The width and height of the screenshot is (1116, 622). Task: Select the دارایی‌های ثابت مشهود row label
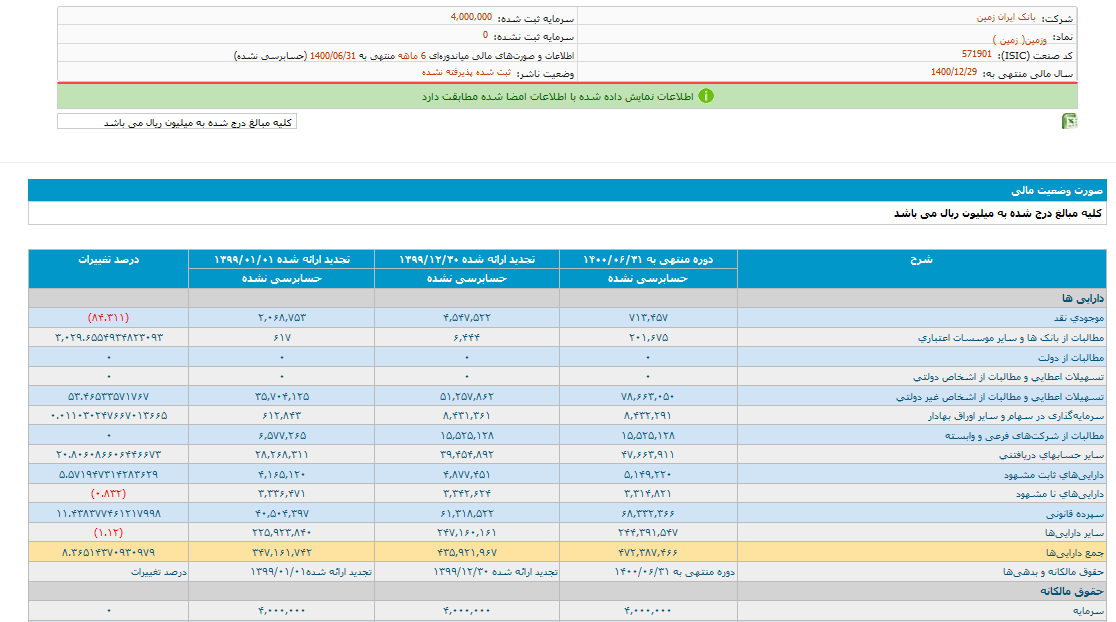click(1054, 475)
